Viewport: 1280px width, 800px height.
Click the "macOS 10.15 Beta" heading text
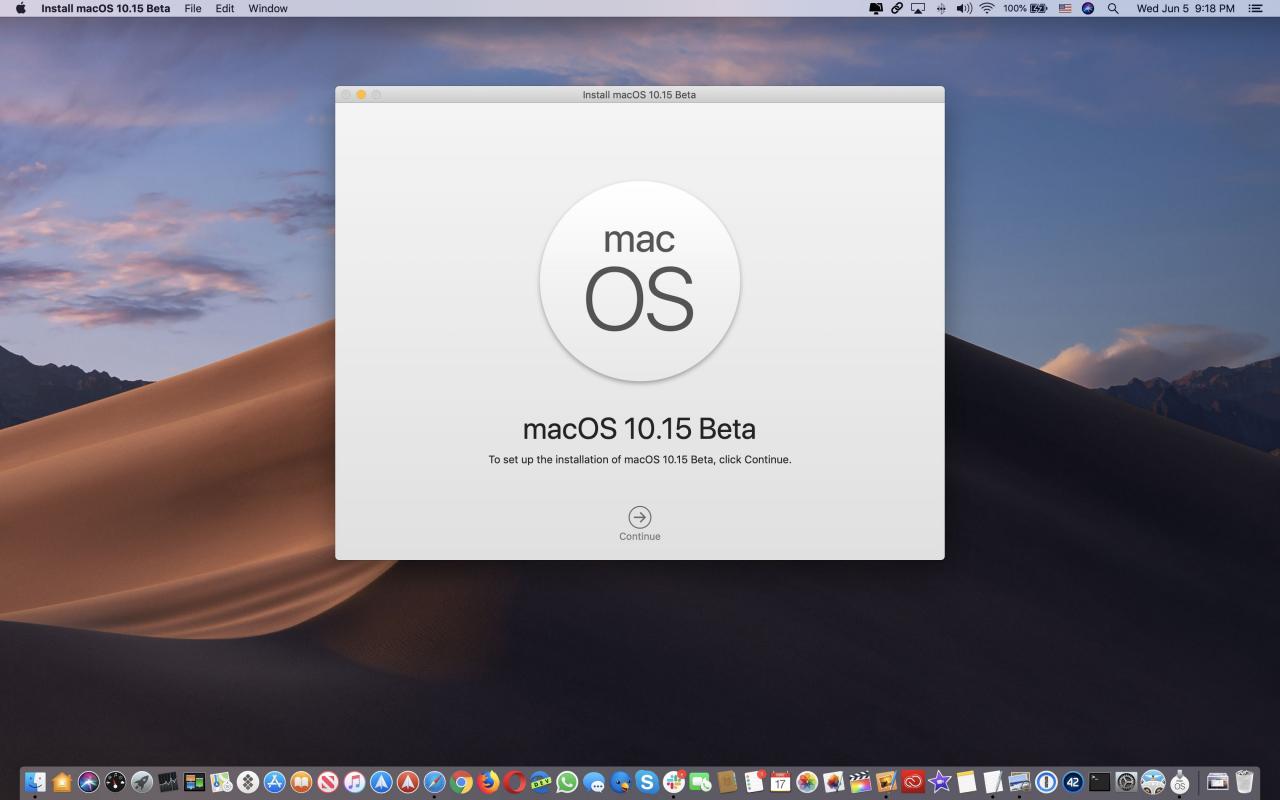point(639,428)
